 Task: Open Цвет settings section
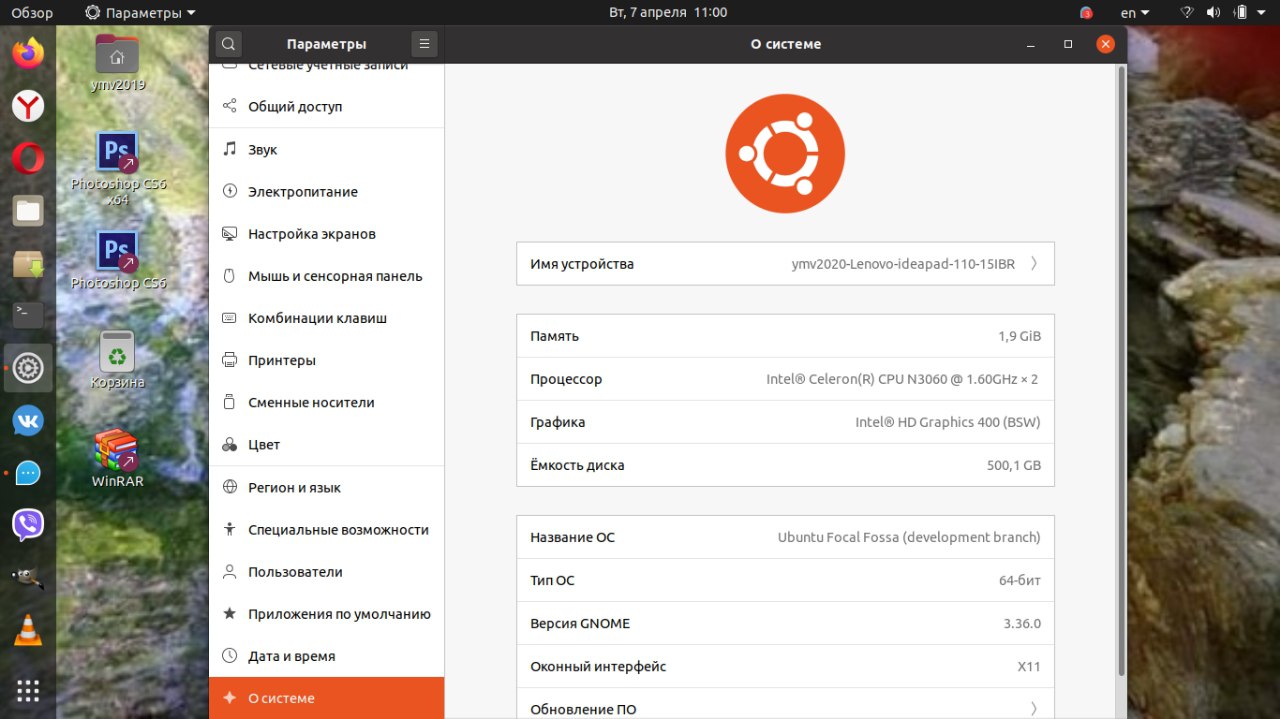tap(327, 444)
